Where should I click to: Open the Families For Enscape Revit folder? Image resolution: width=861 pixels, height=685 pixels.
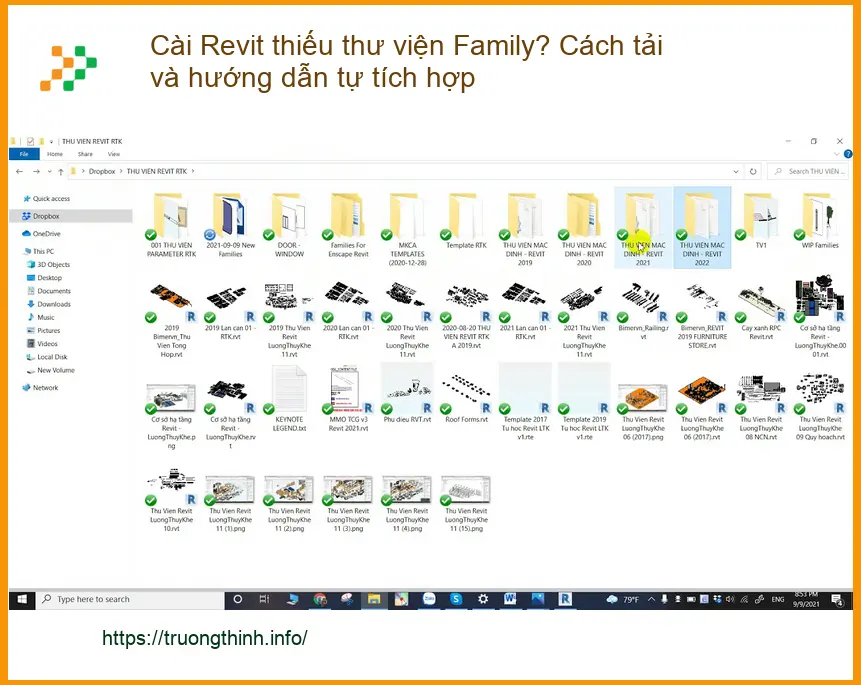coord(348,225)
